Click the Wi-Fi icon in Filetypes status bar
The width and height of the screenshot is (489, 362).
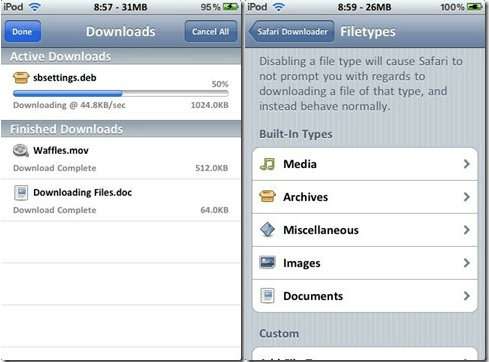point(278,7)
